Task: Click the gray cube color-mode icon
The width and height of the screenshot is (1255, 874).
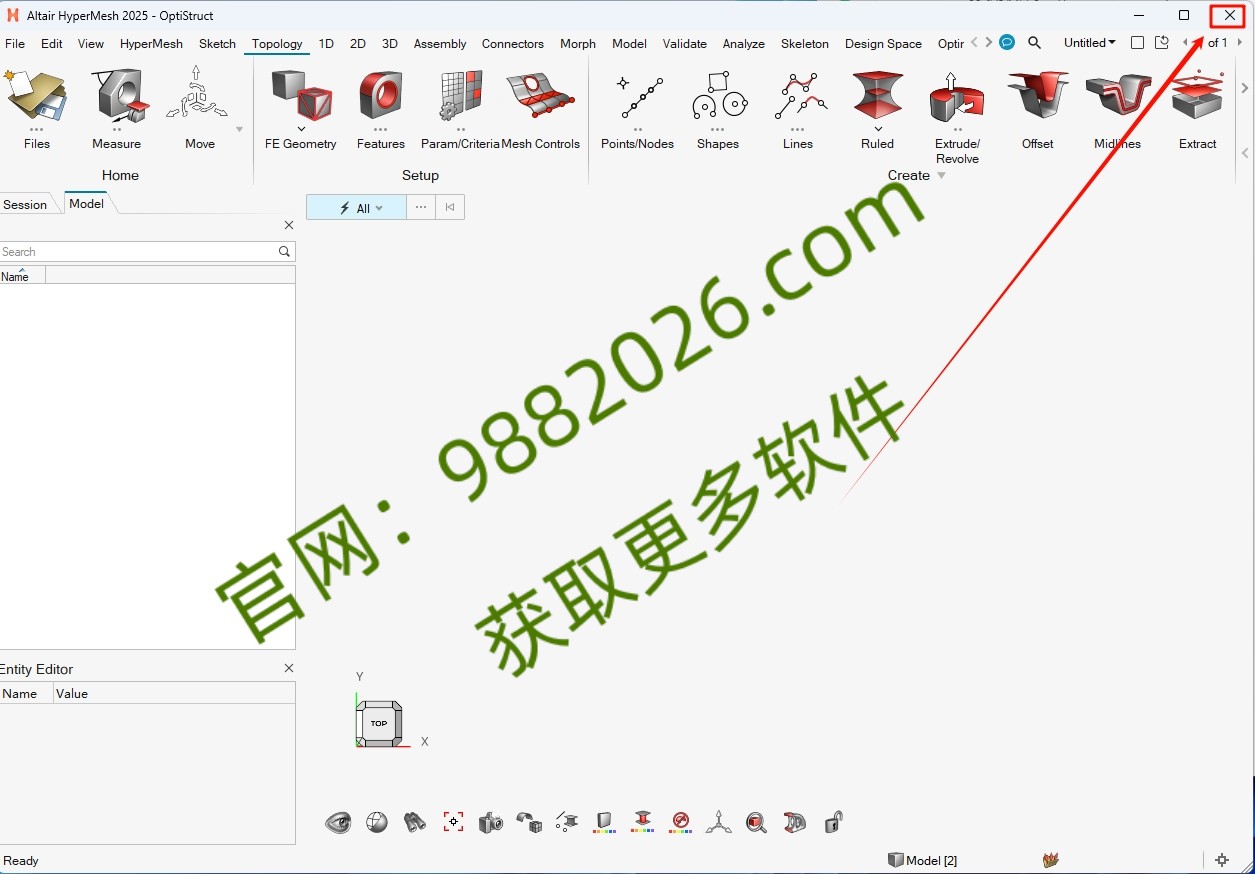Action: 604,822
